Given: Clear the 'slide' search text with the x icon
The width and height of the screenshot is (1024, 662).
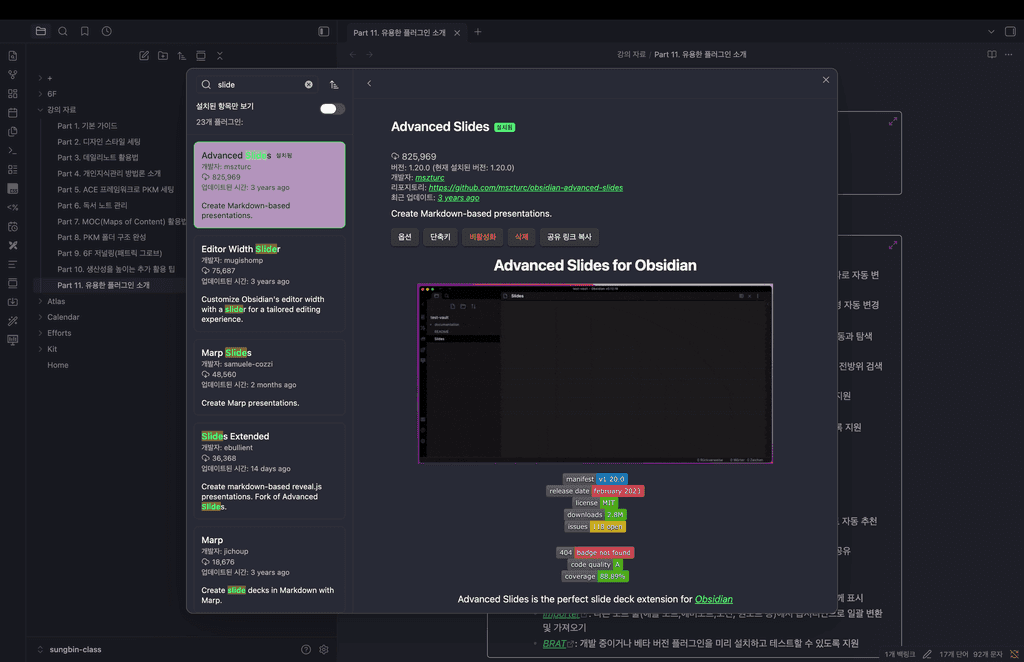Looking at the screenshot, I should tap(308, 84).
